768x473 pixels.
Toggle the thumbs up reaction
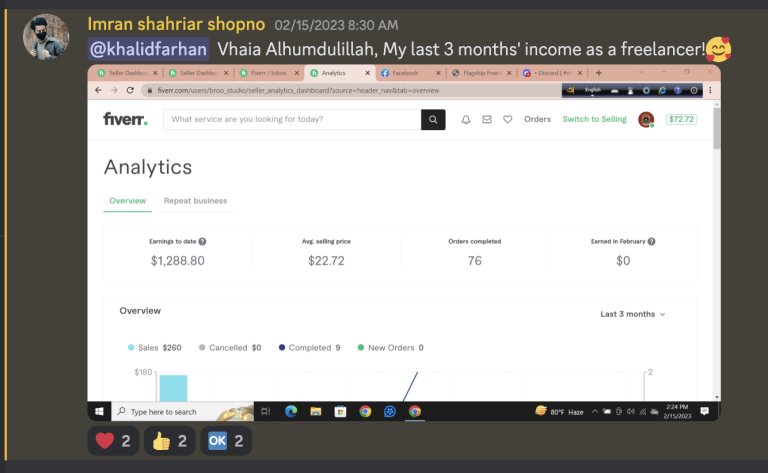pyautogui.click(x=169, y=441)
